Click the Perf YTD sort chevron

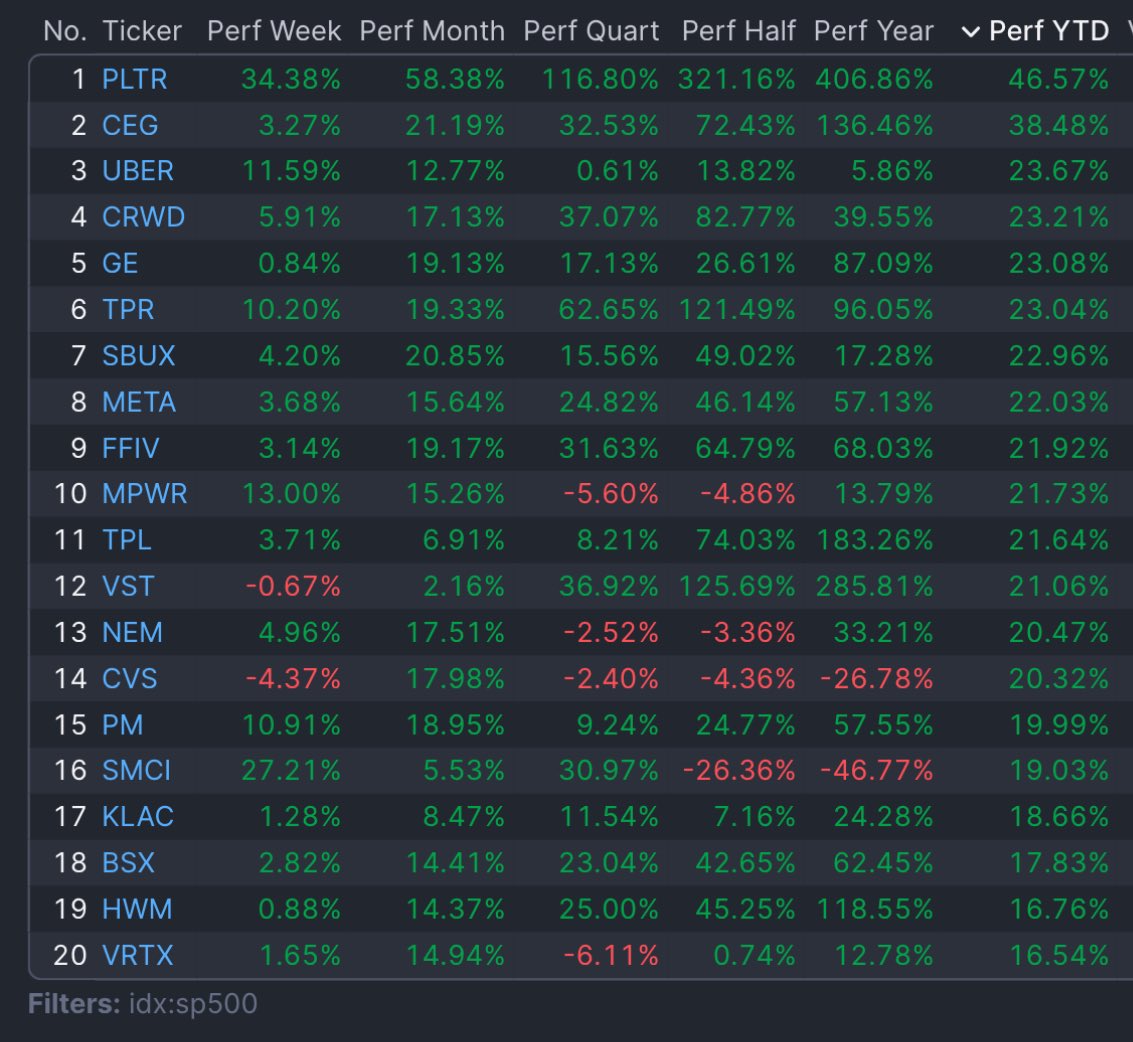[970, 32]
